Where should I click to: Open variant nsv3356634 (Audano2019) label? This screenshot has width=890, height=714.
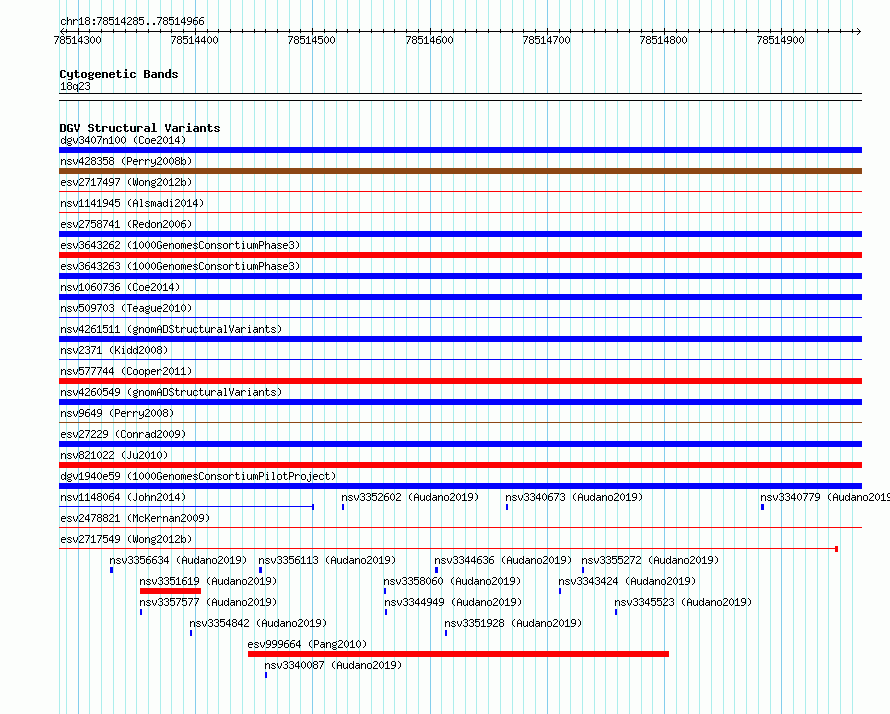point(178,560)
